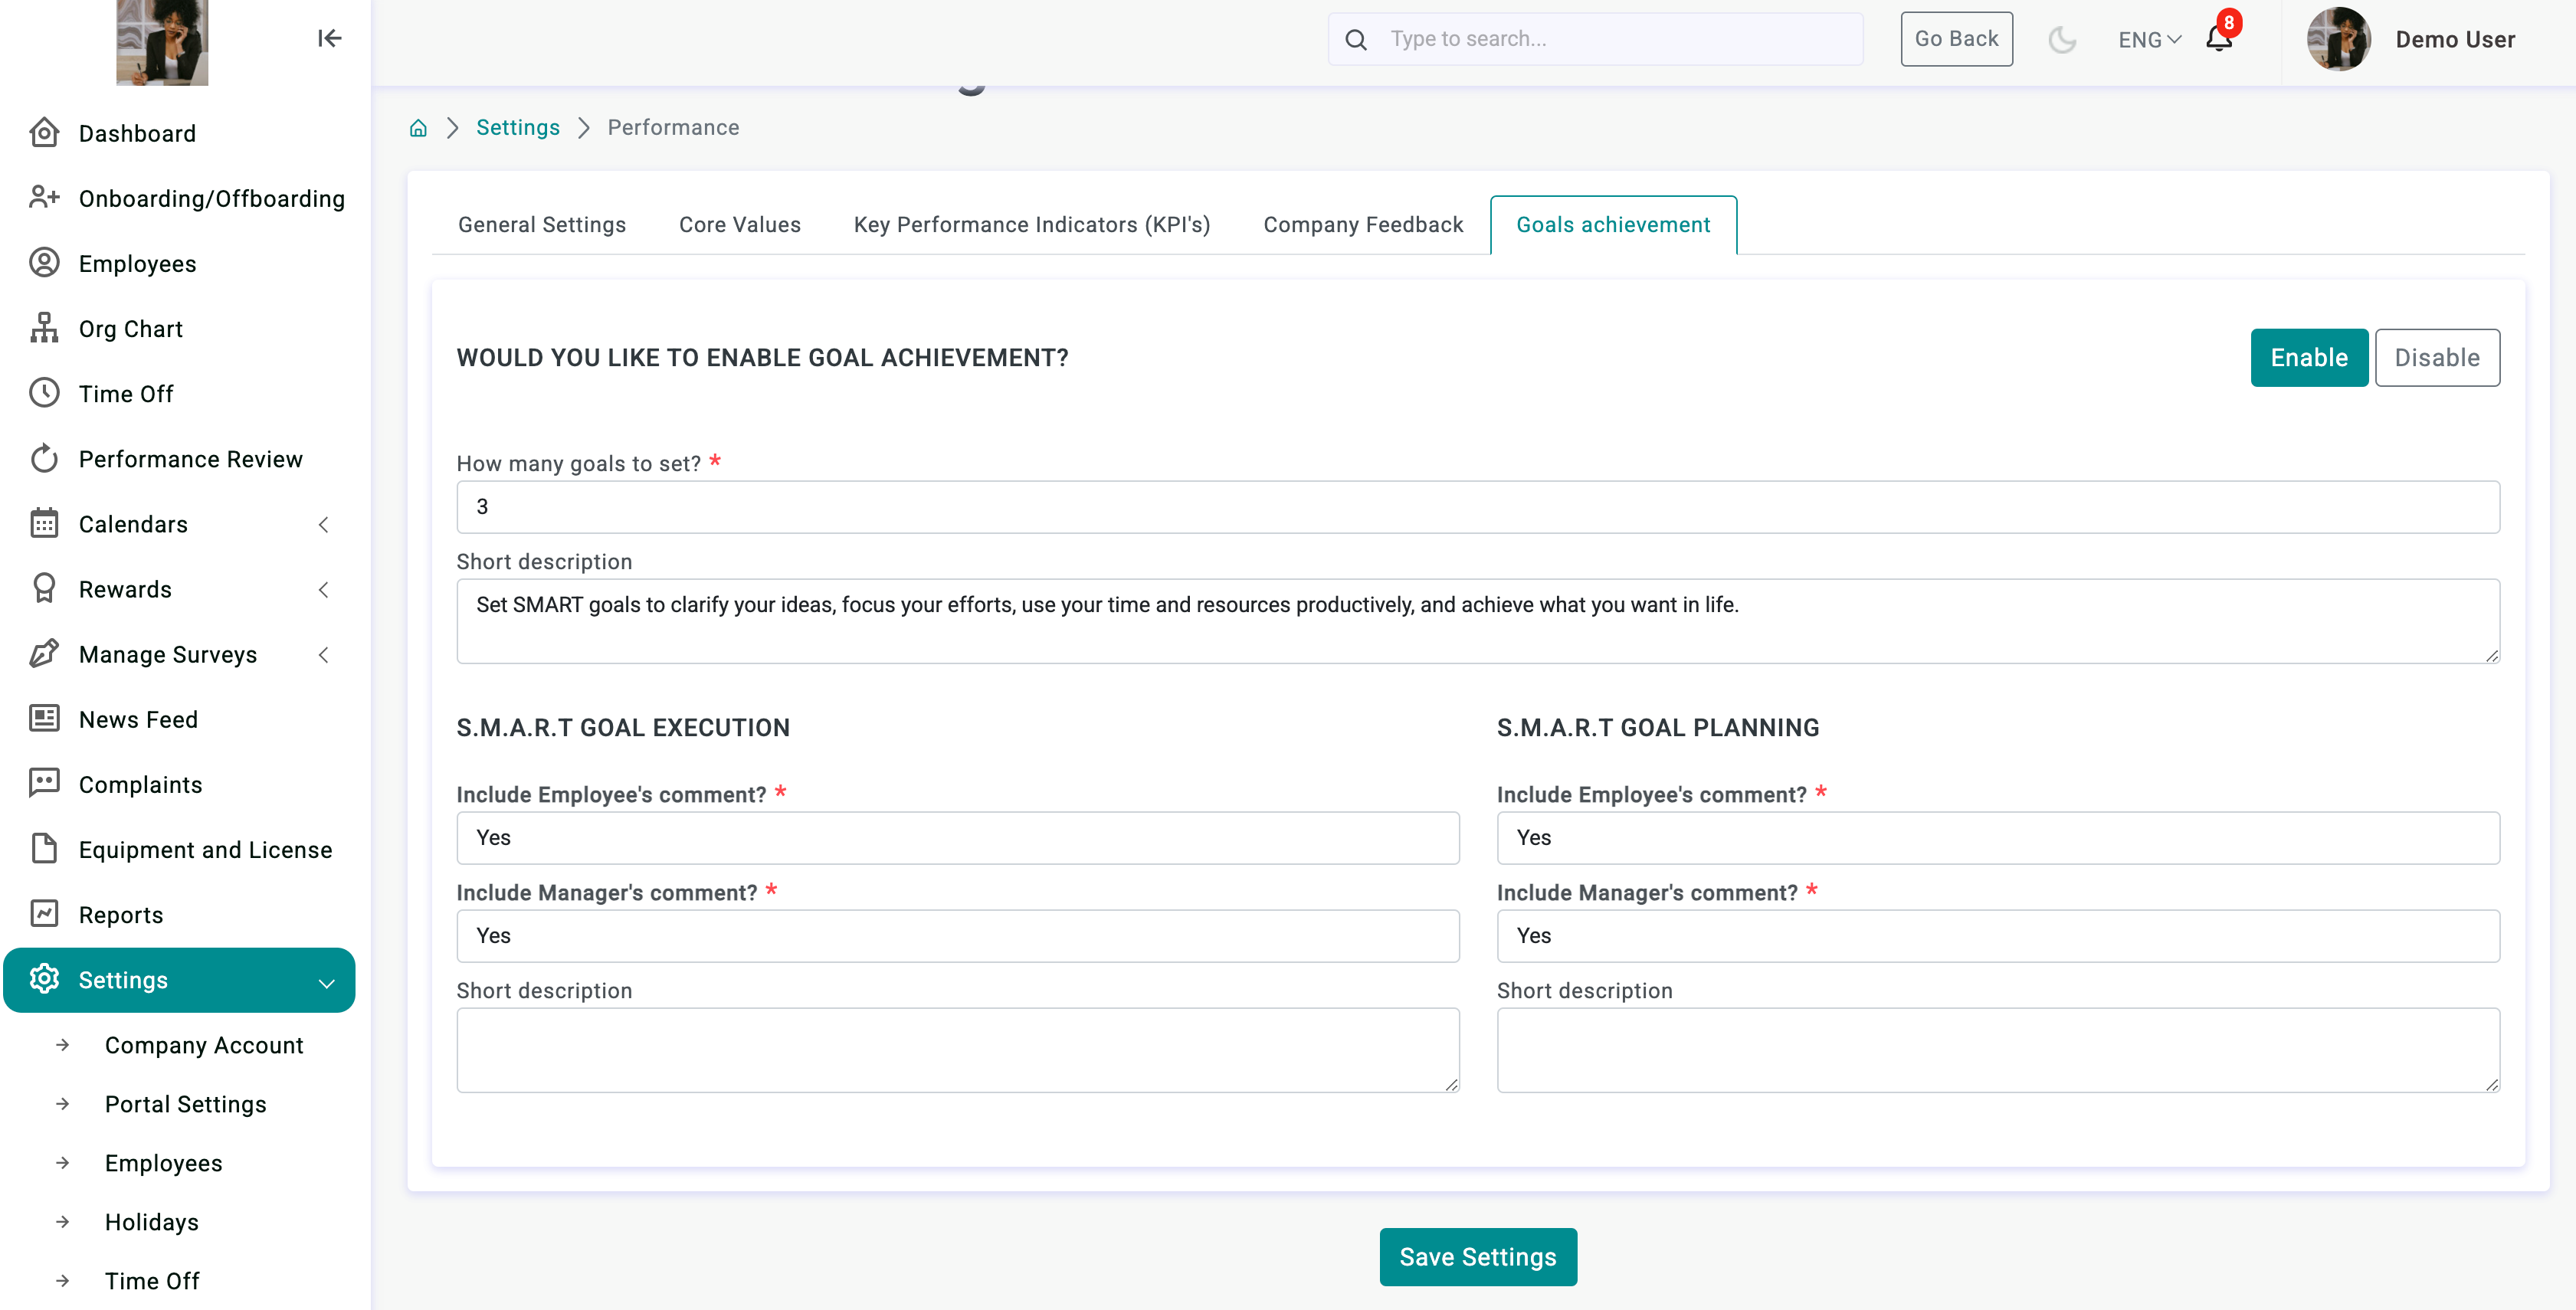The height and width of the screenshot is (1310, 2576).
Task: Click the Reports chart icon
Action: click(44, 913)
